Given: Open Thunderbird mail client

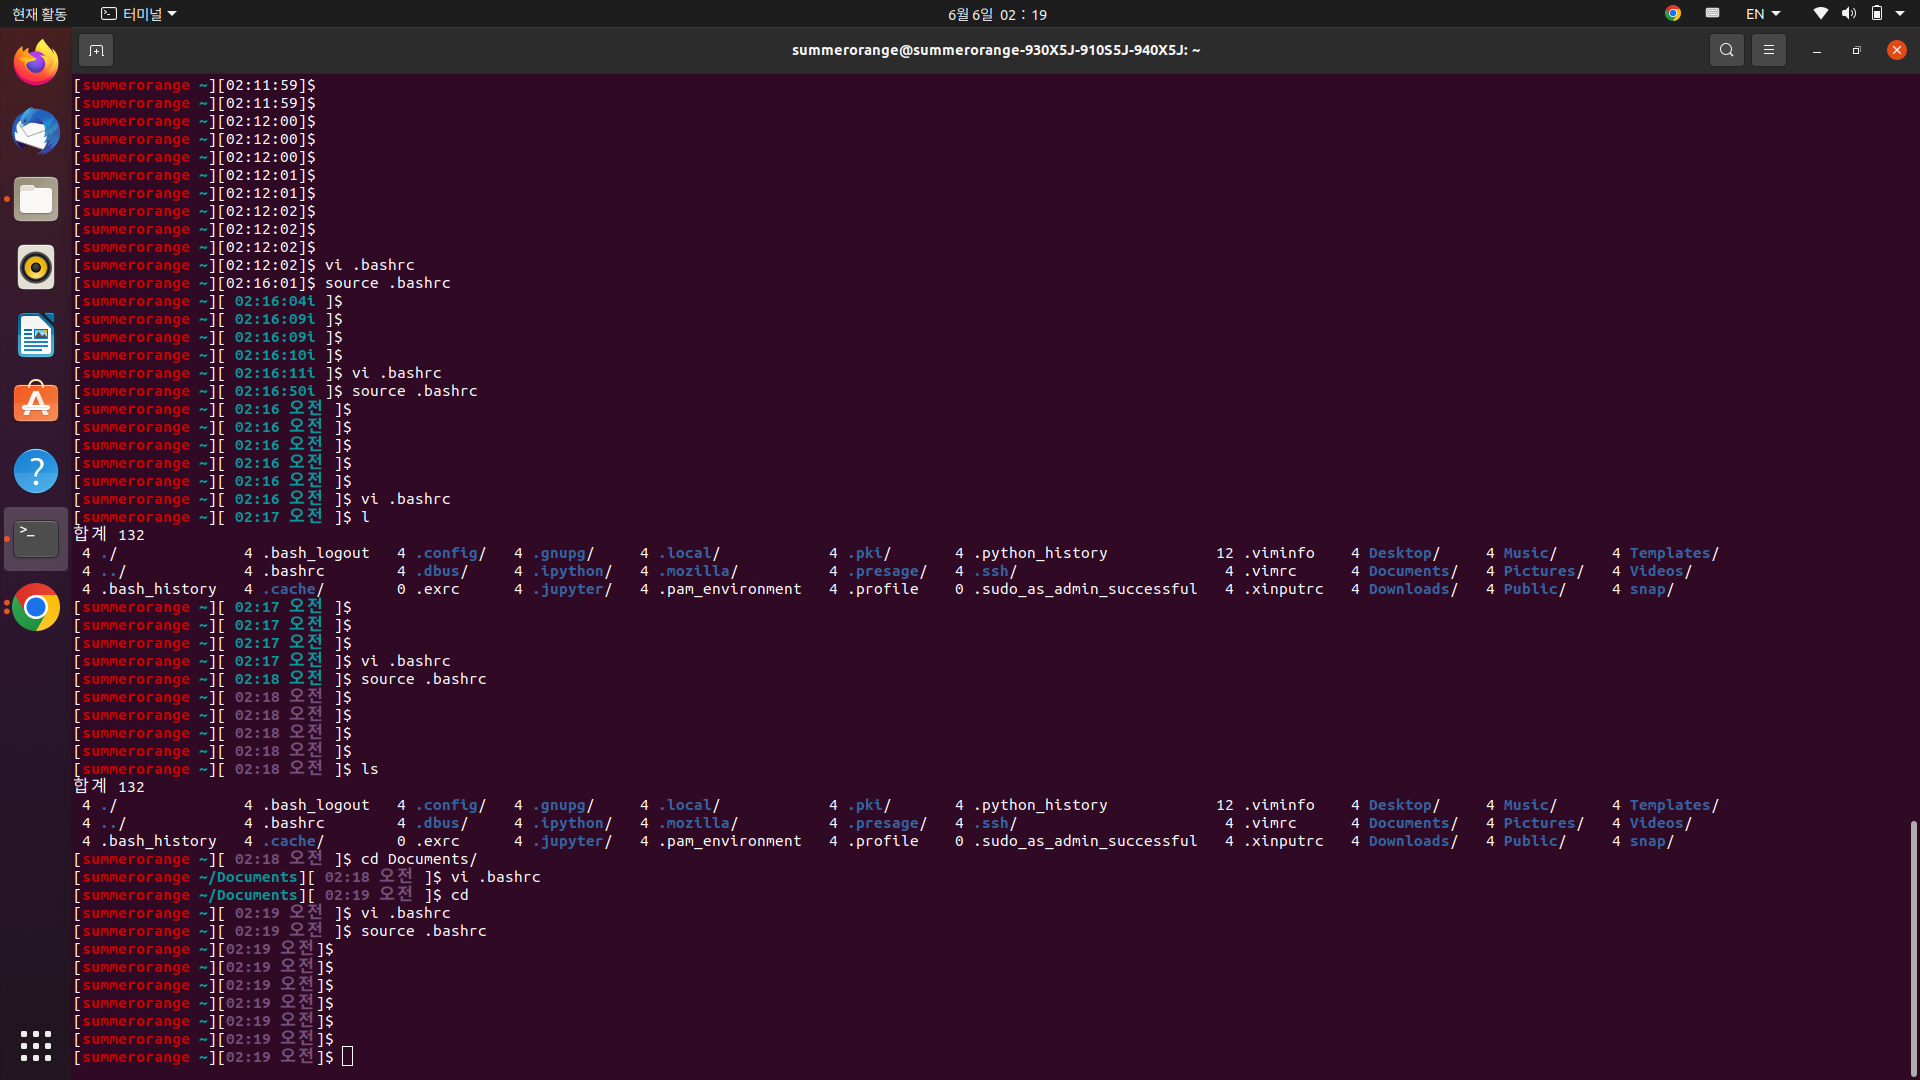Looking at the screenshot, I should pyautogui.click(x=35, y=131).
